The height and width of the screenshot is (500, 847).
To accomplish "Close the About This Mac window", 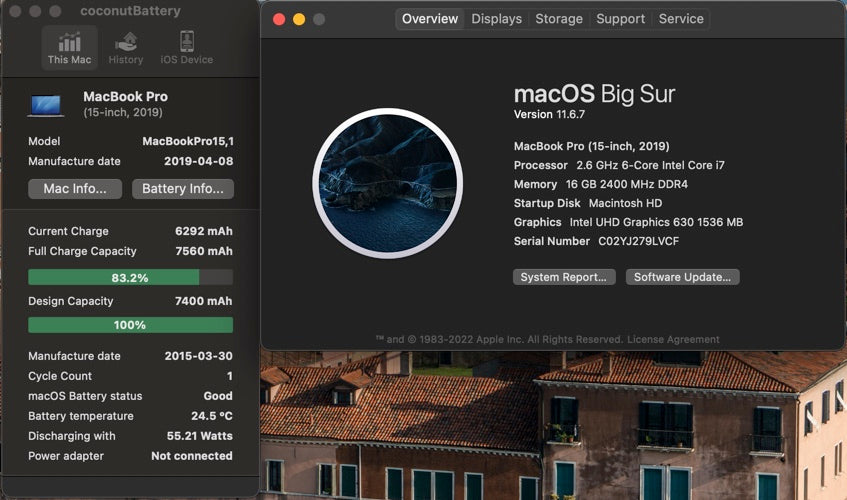I will click(279, 19).
